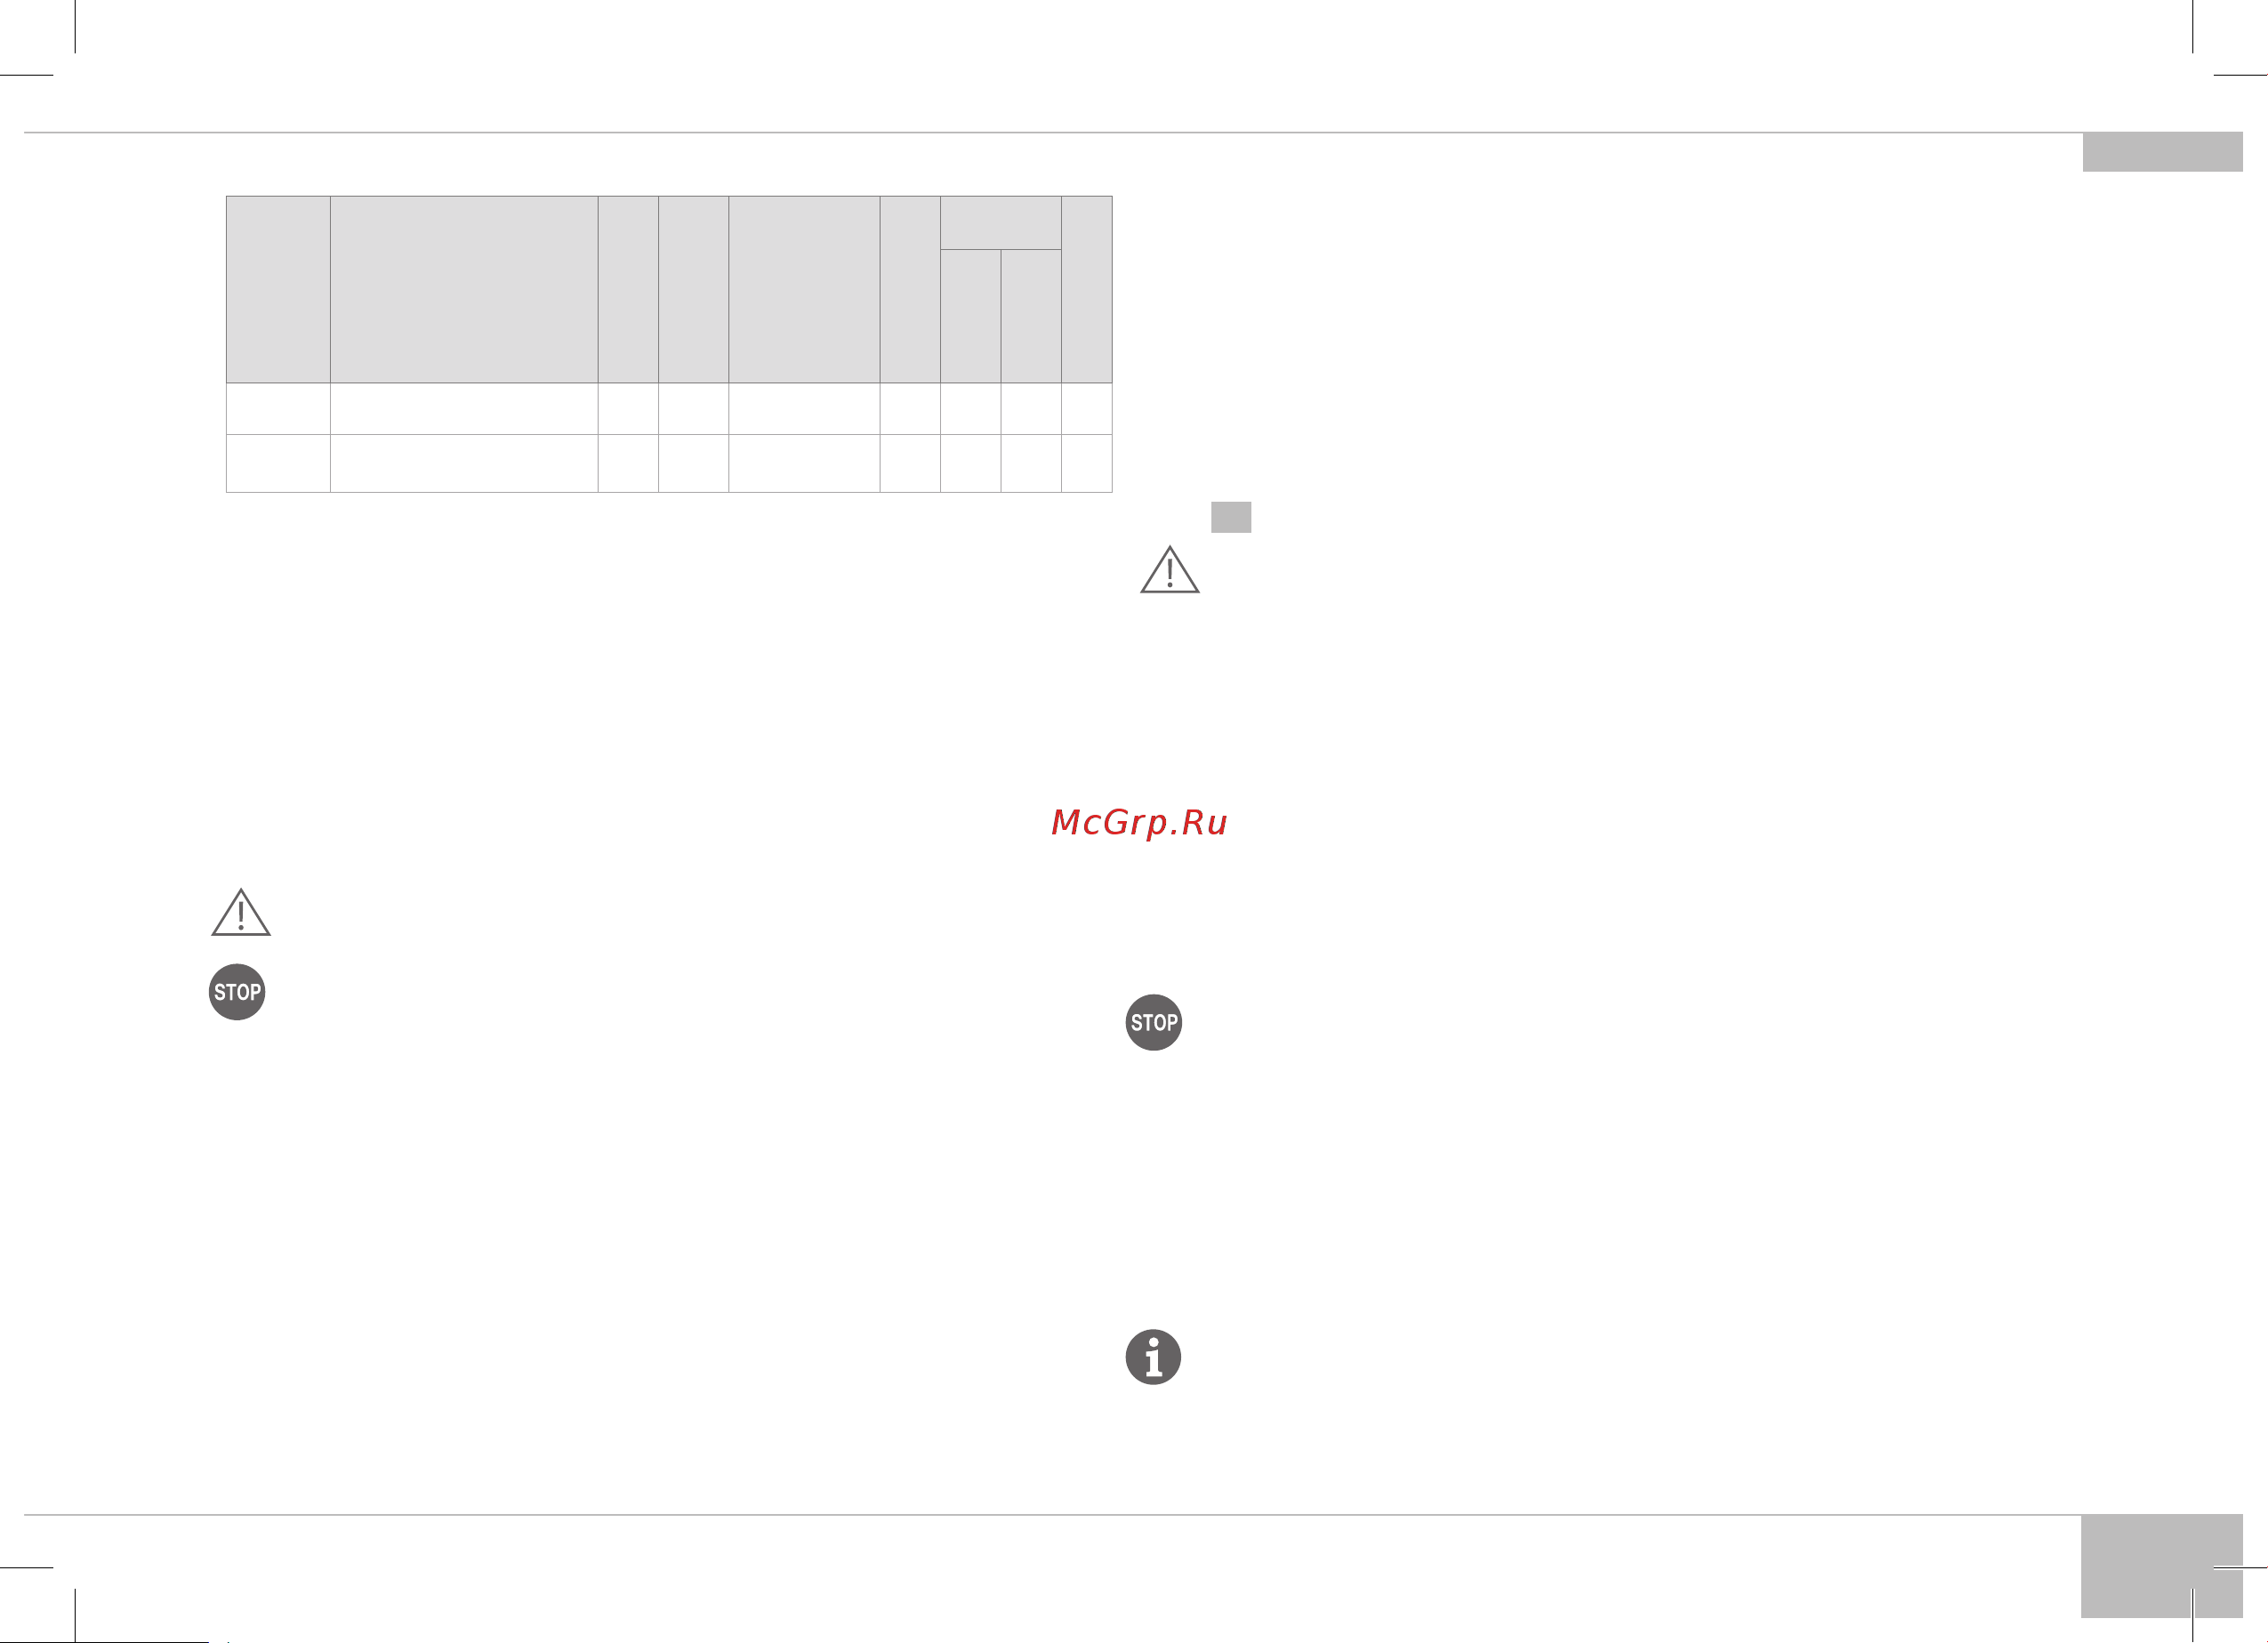Click the widest white cell in the bottom table row
The width and height of the screenshot is (2268, 1643).
click(464, 463)
